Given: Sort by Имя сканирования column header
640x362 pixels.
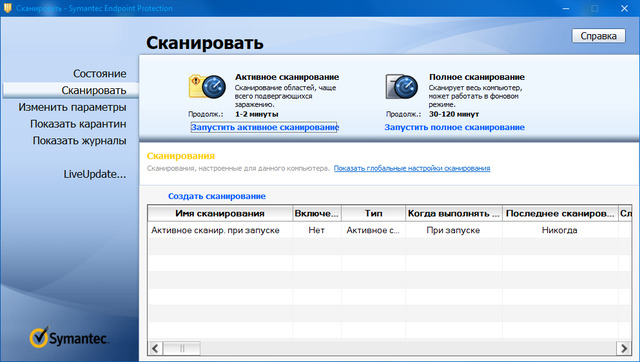Looking at the screenshot, I should click(220, 213).
